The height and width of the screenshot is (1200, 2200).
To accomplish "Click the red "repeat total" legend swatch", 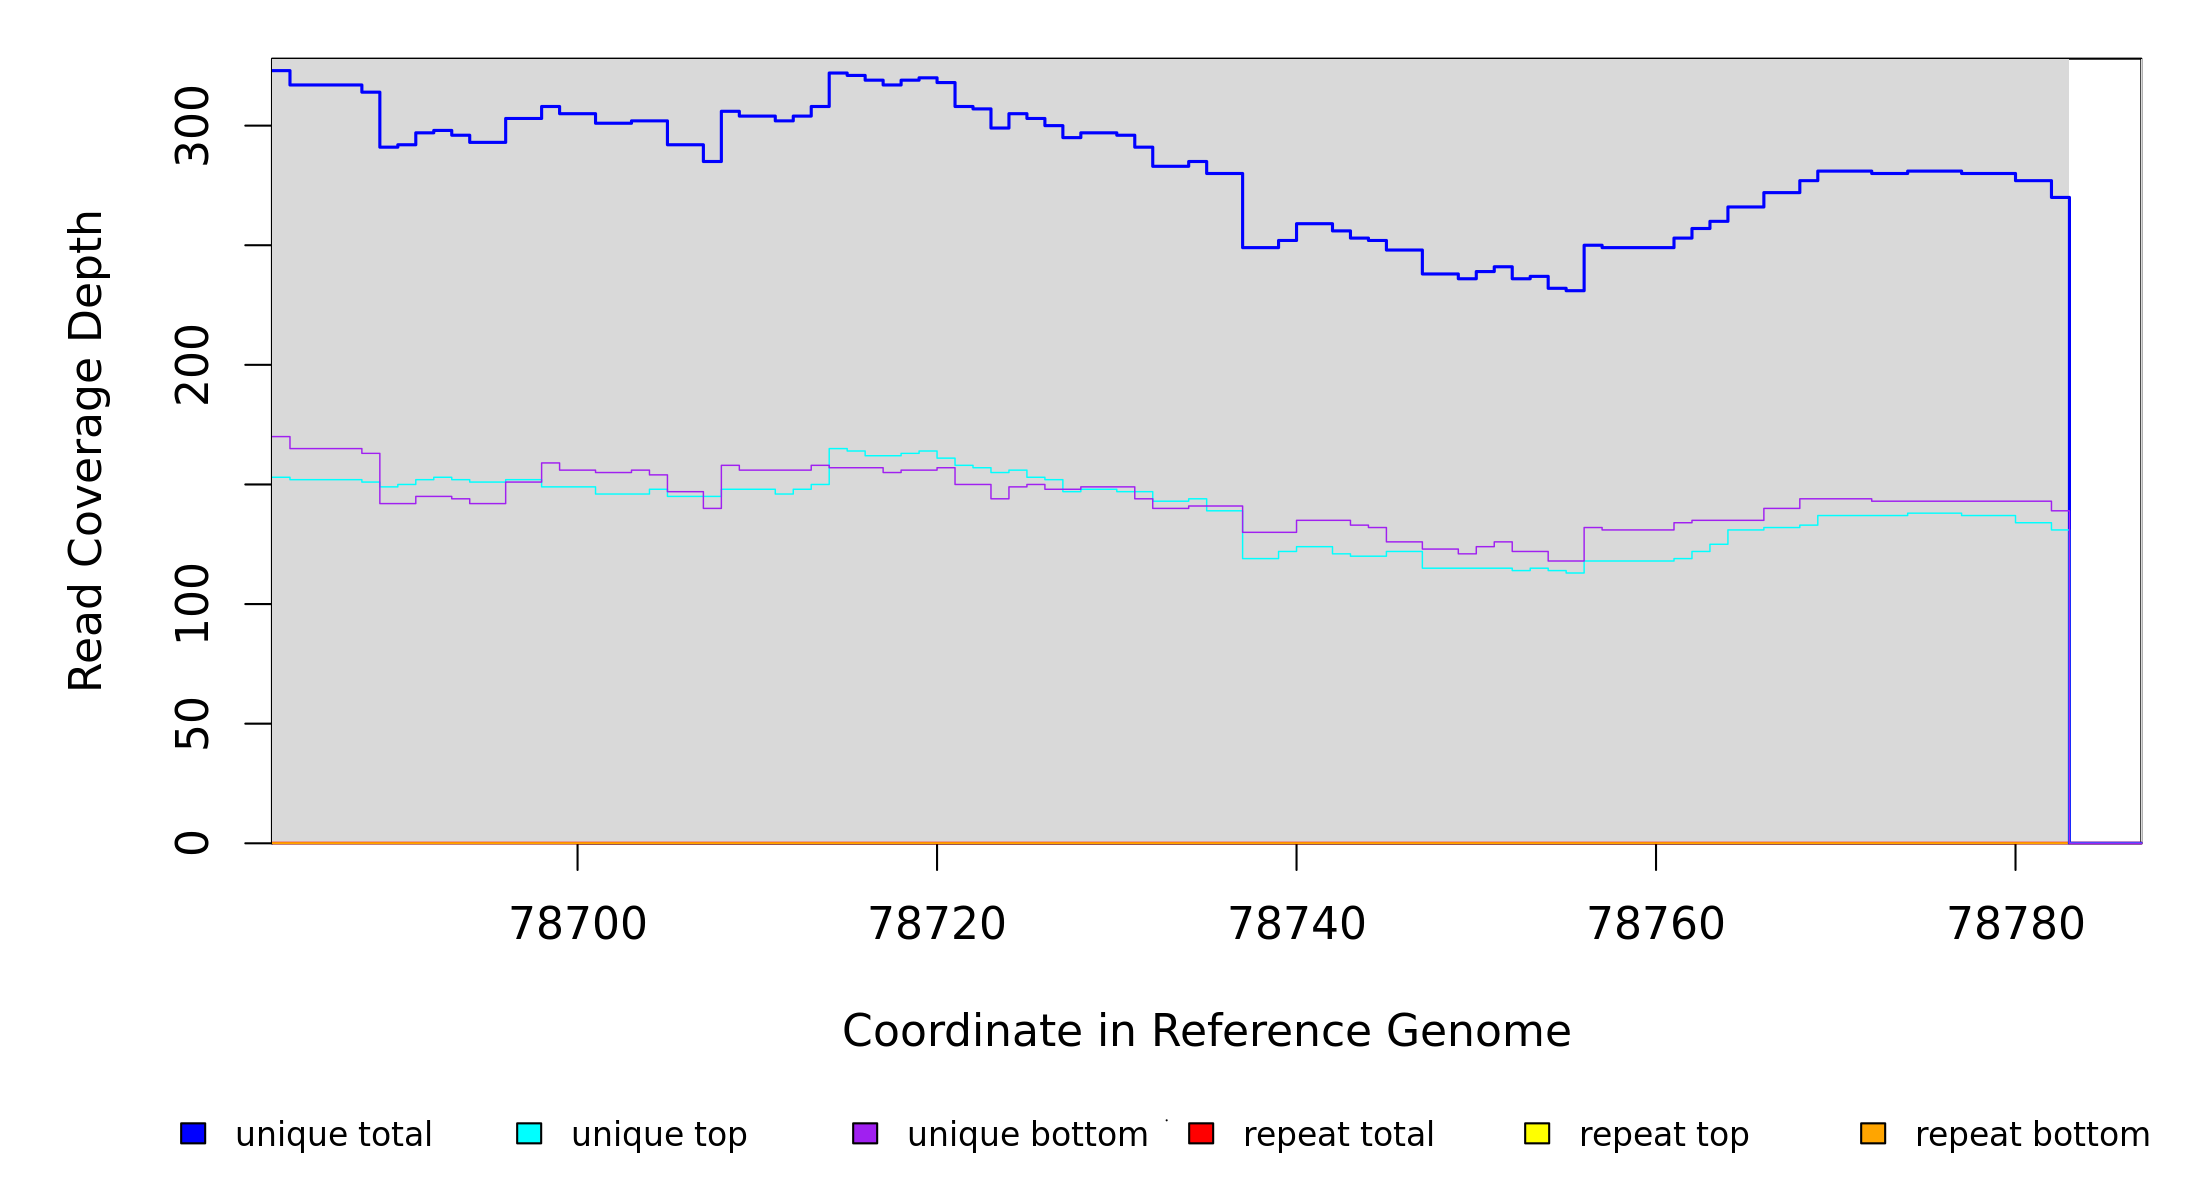I will click(x=1201, y=1133).
